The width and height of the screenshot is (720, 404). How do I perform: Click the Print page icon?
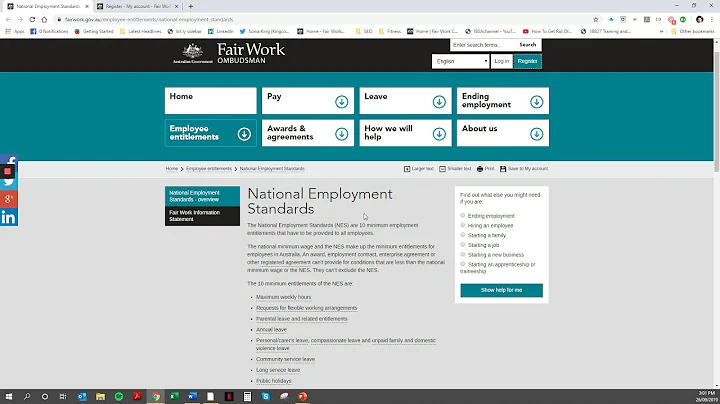coord(480,169)
